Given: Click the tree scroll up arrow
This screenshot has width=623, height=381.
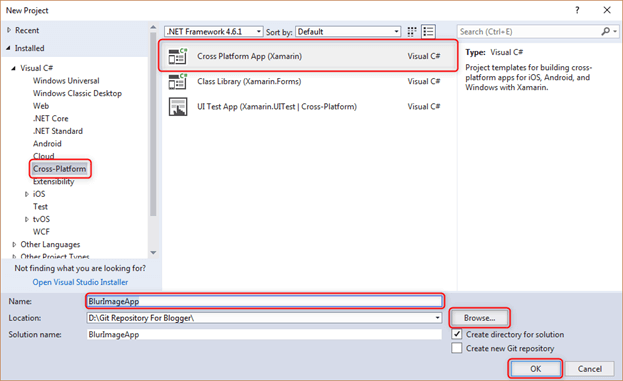Looking at the screenshot, I should pos(153,27).
